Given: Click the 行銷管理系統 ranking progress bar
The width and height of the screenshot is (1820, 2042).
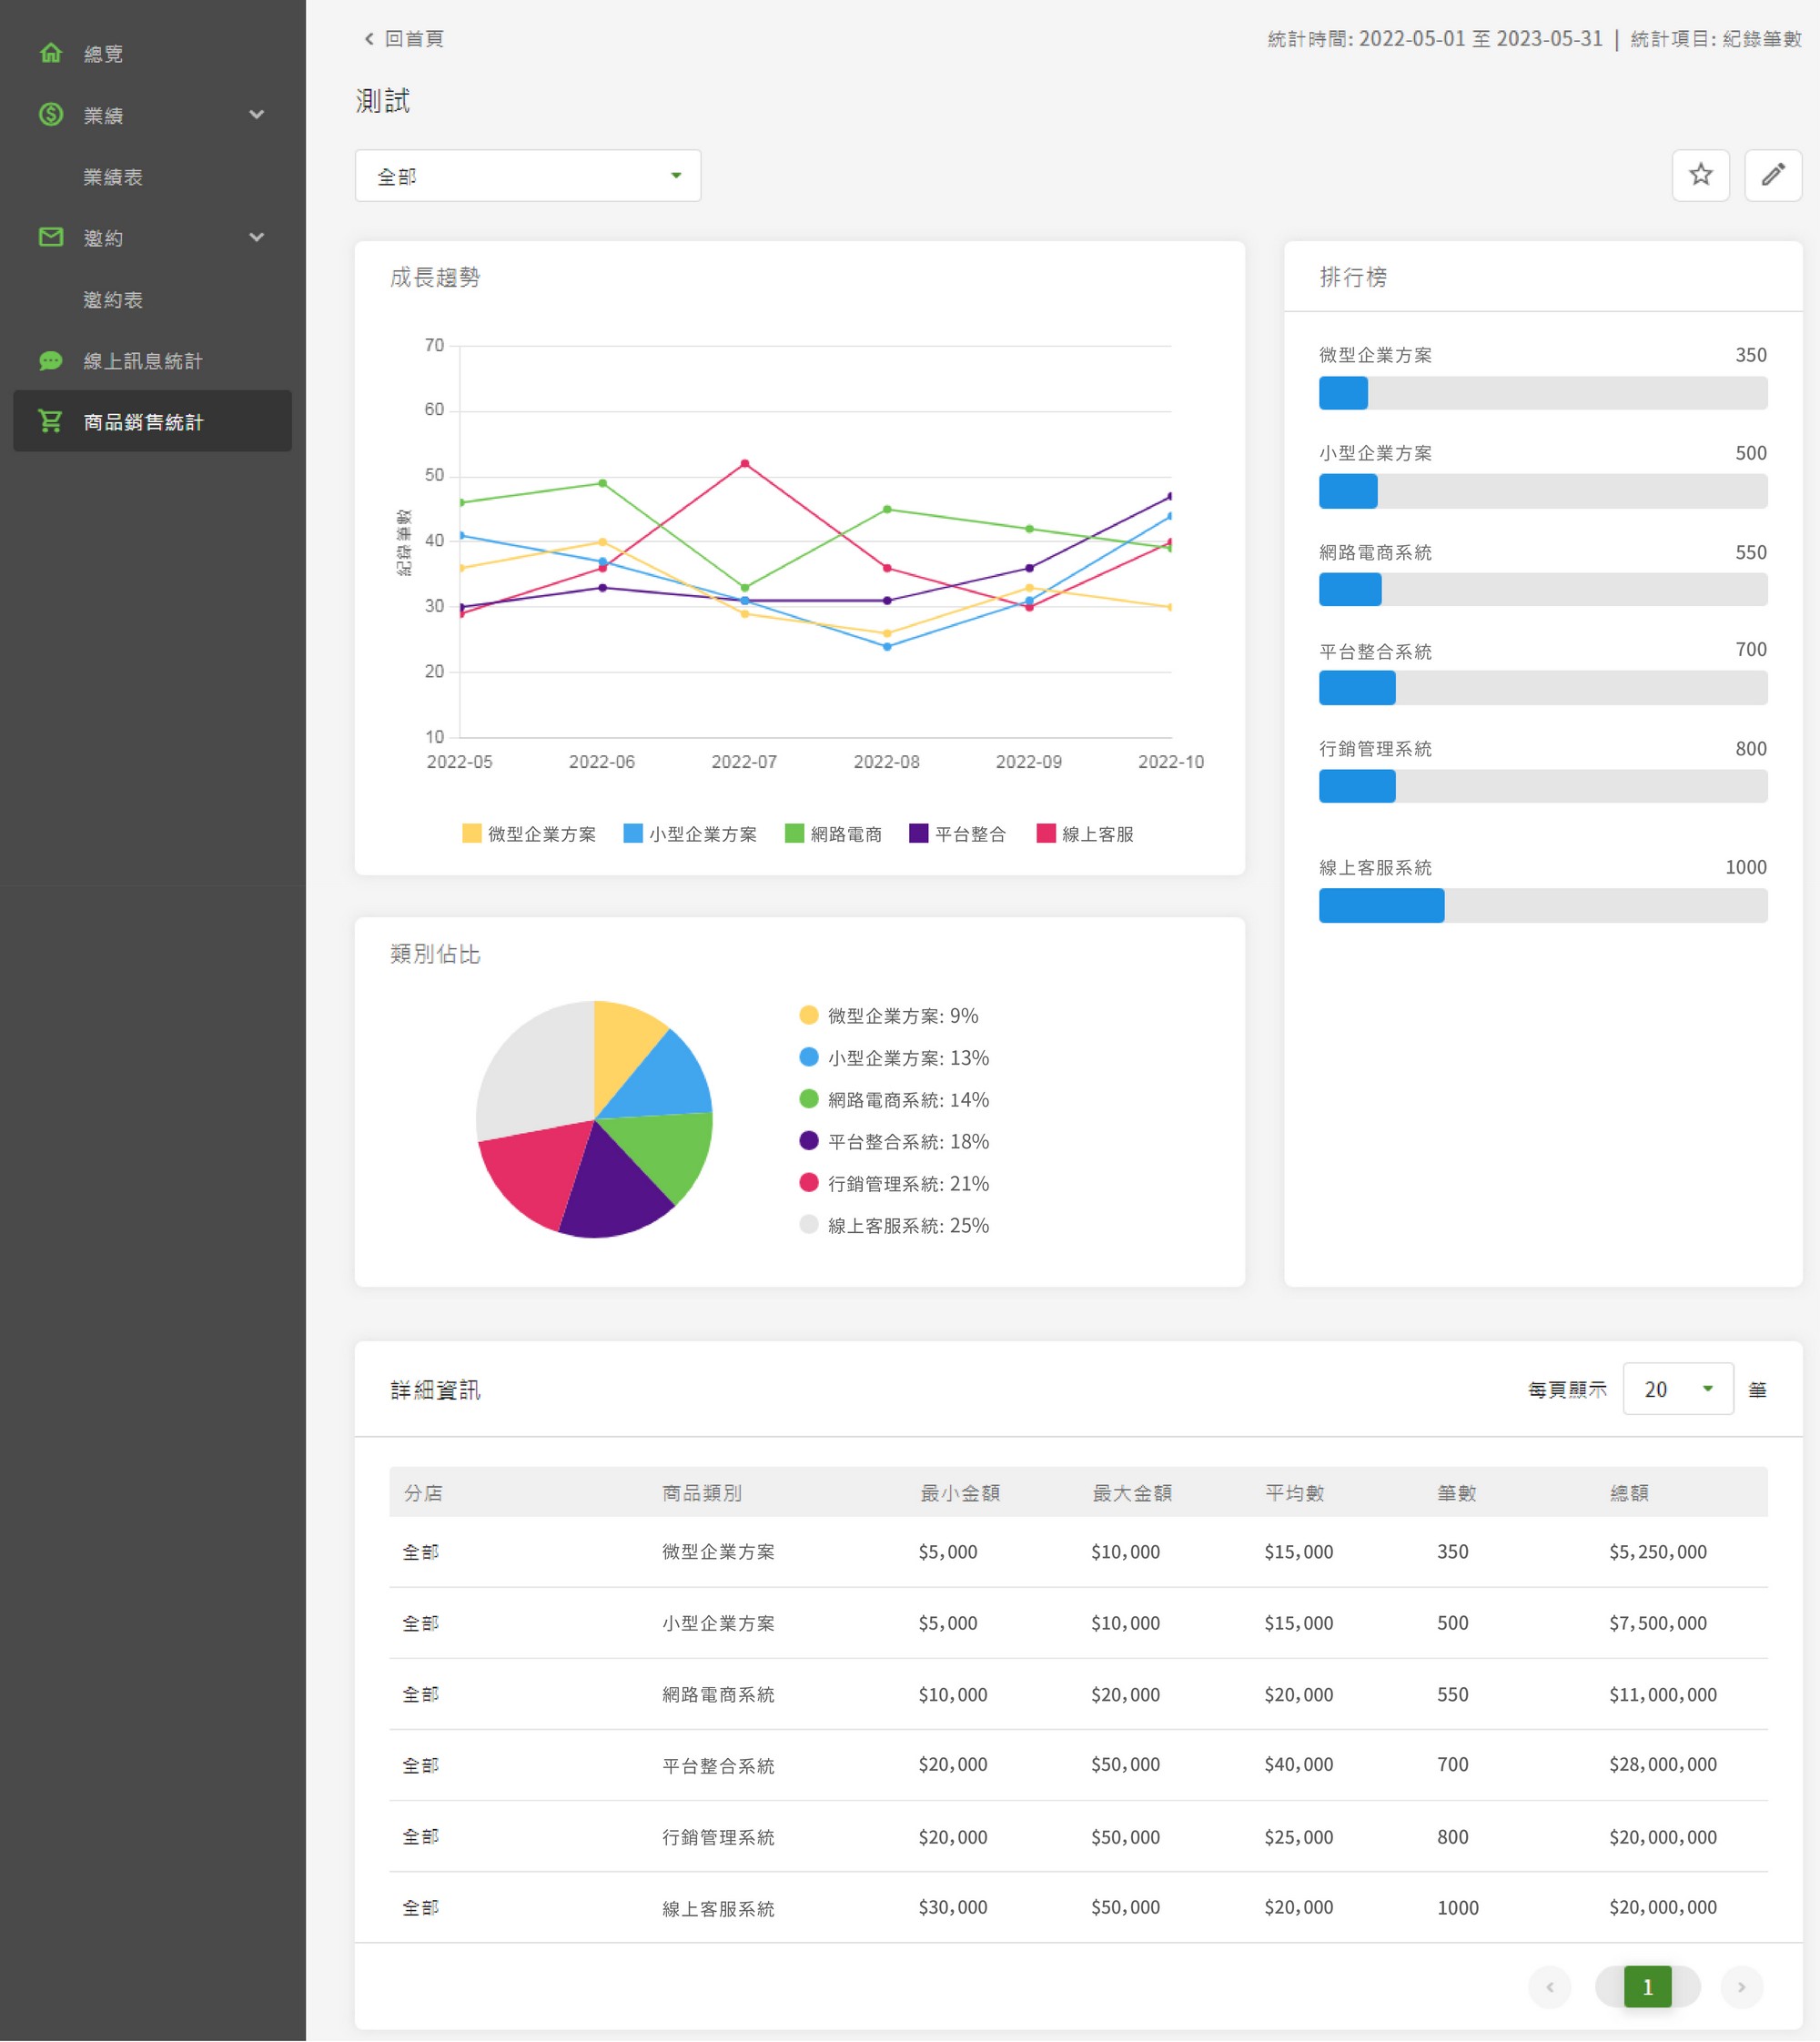Looking at the screenshot, I should (x=1543, y=786).
